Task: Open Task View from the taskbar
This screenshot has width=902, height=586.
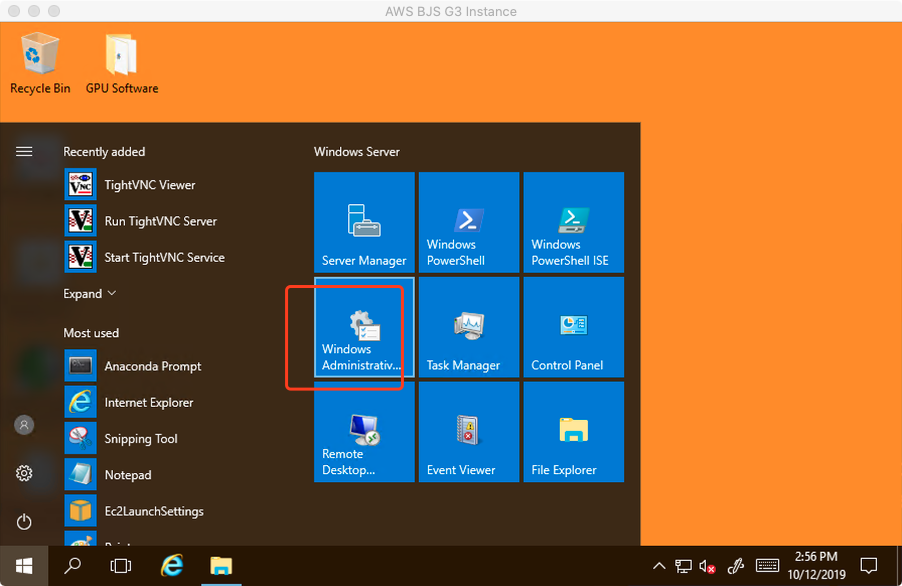Action: [x=121, y=566]
